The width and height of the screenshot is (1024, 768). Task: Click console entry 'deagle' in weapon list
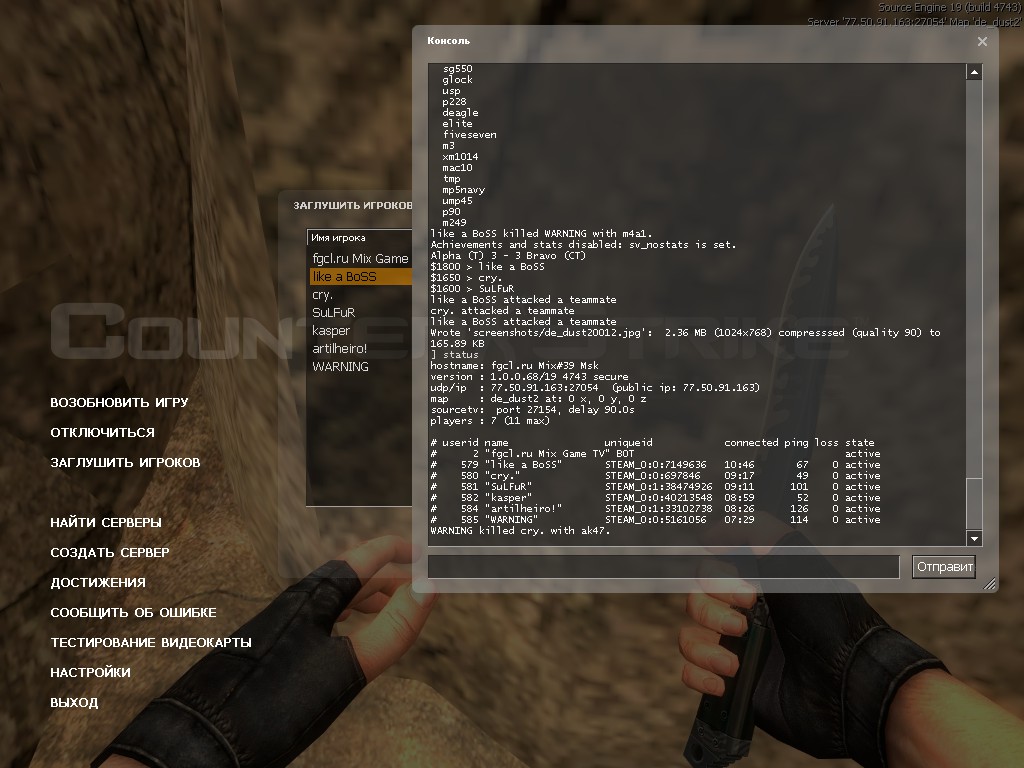(x=460, y=112)
